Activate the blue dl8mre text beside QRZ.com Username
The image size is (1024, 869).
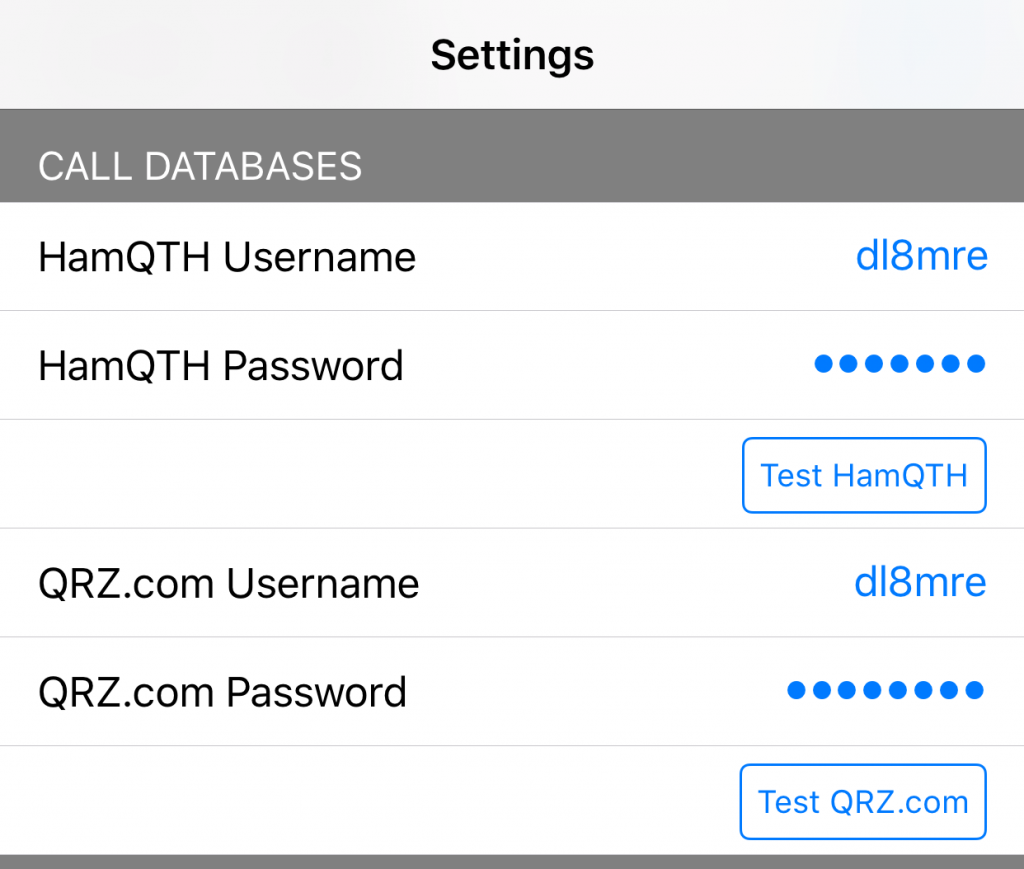[920, 582]
